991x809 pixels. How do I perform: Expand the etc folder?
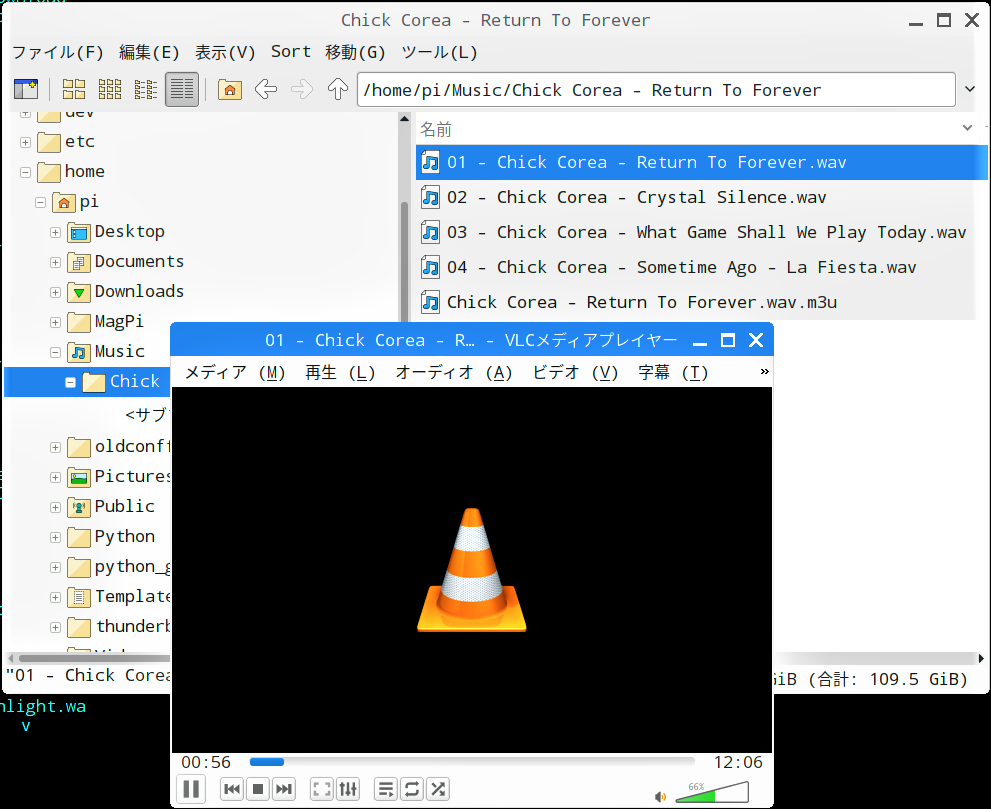(x=25, y=142)
